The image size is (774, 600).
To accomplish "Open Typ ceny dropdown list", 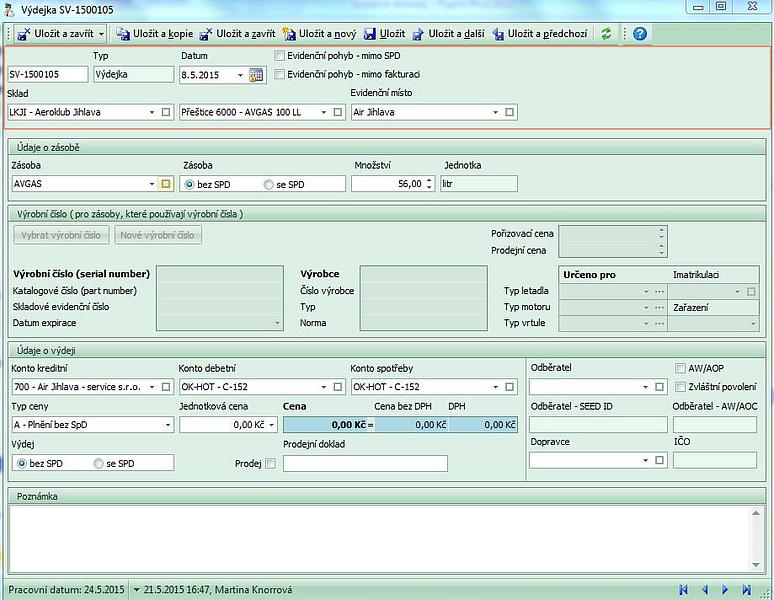I will point(167,425).
